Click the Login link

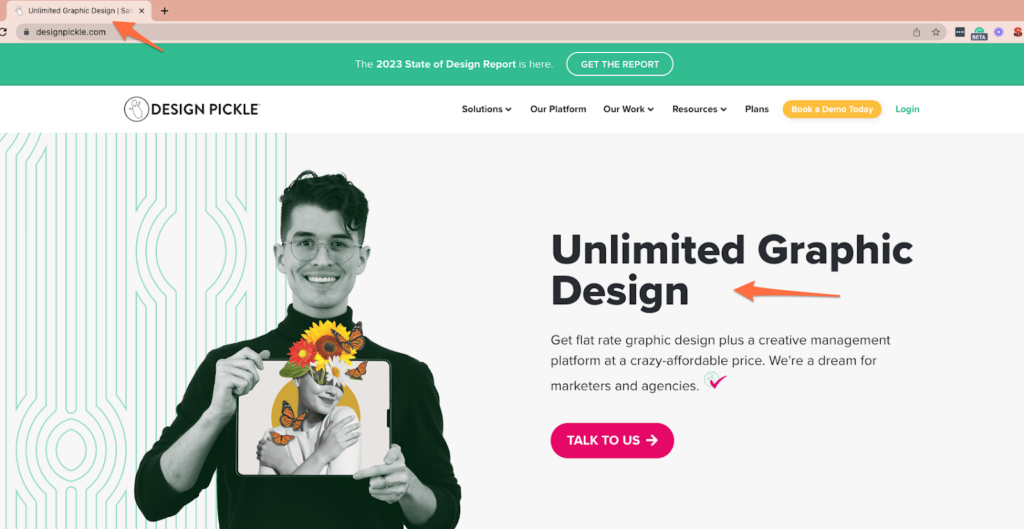pos(907,109)
